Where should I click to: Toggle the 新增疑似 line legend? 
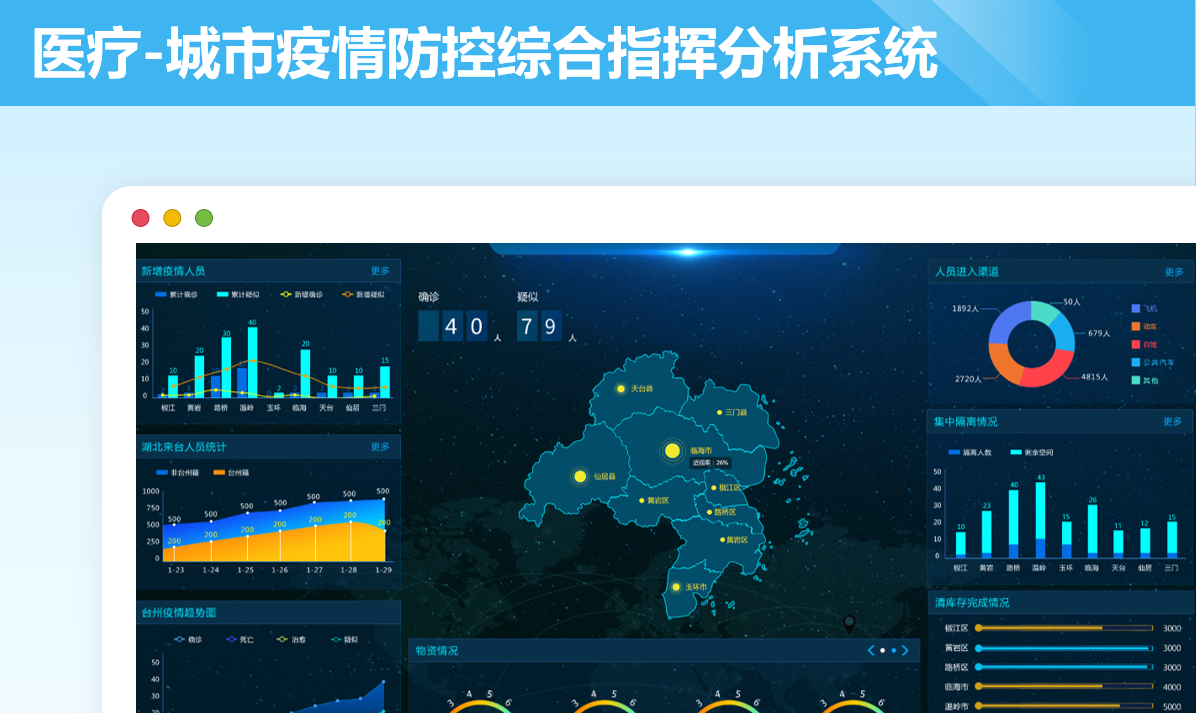point(363,294)
